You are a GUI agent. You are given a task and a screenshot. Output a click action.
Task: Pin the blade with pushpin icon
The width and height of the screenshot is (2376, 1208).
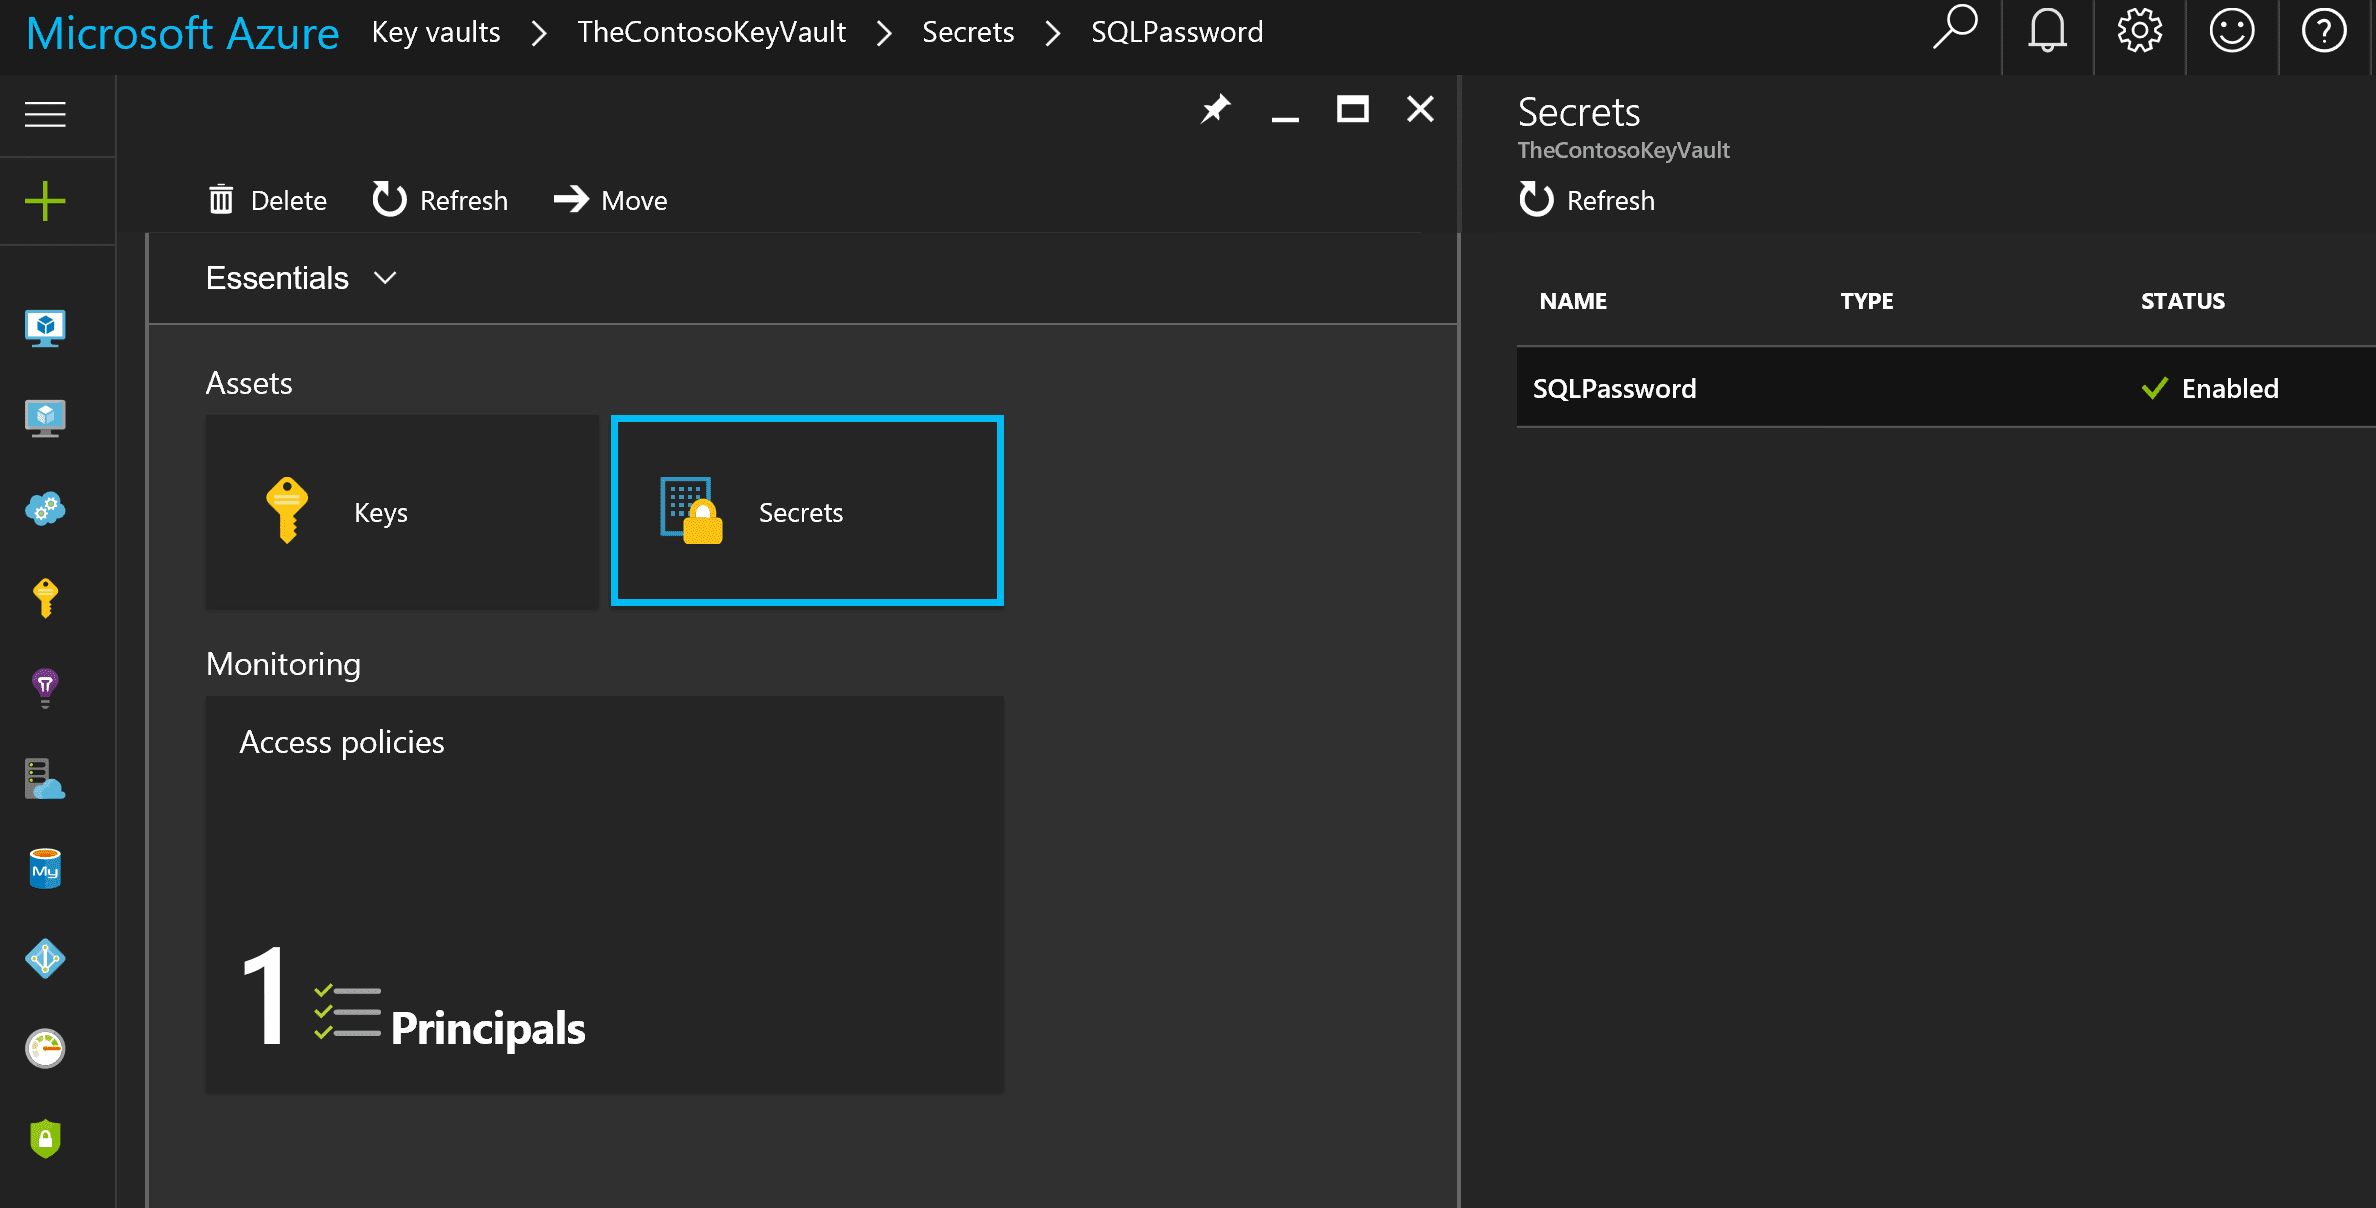click(x=1215, y=109)
